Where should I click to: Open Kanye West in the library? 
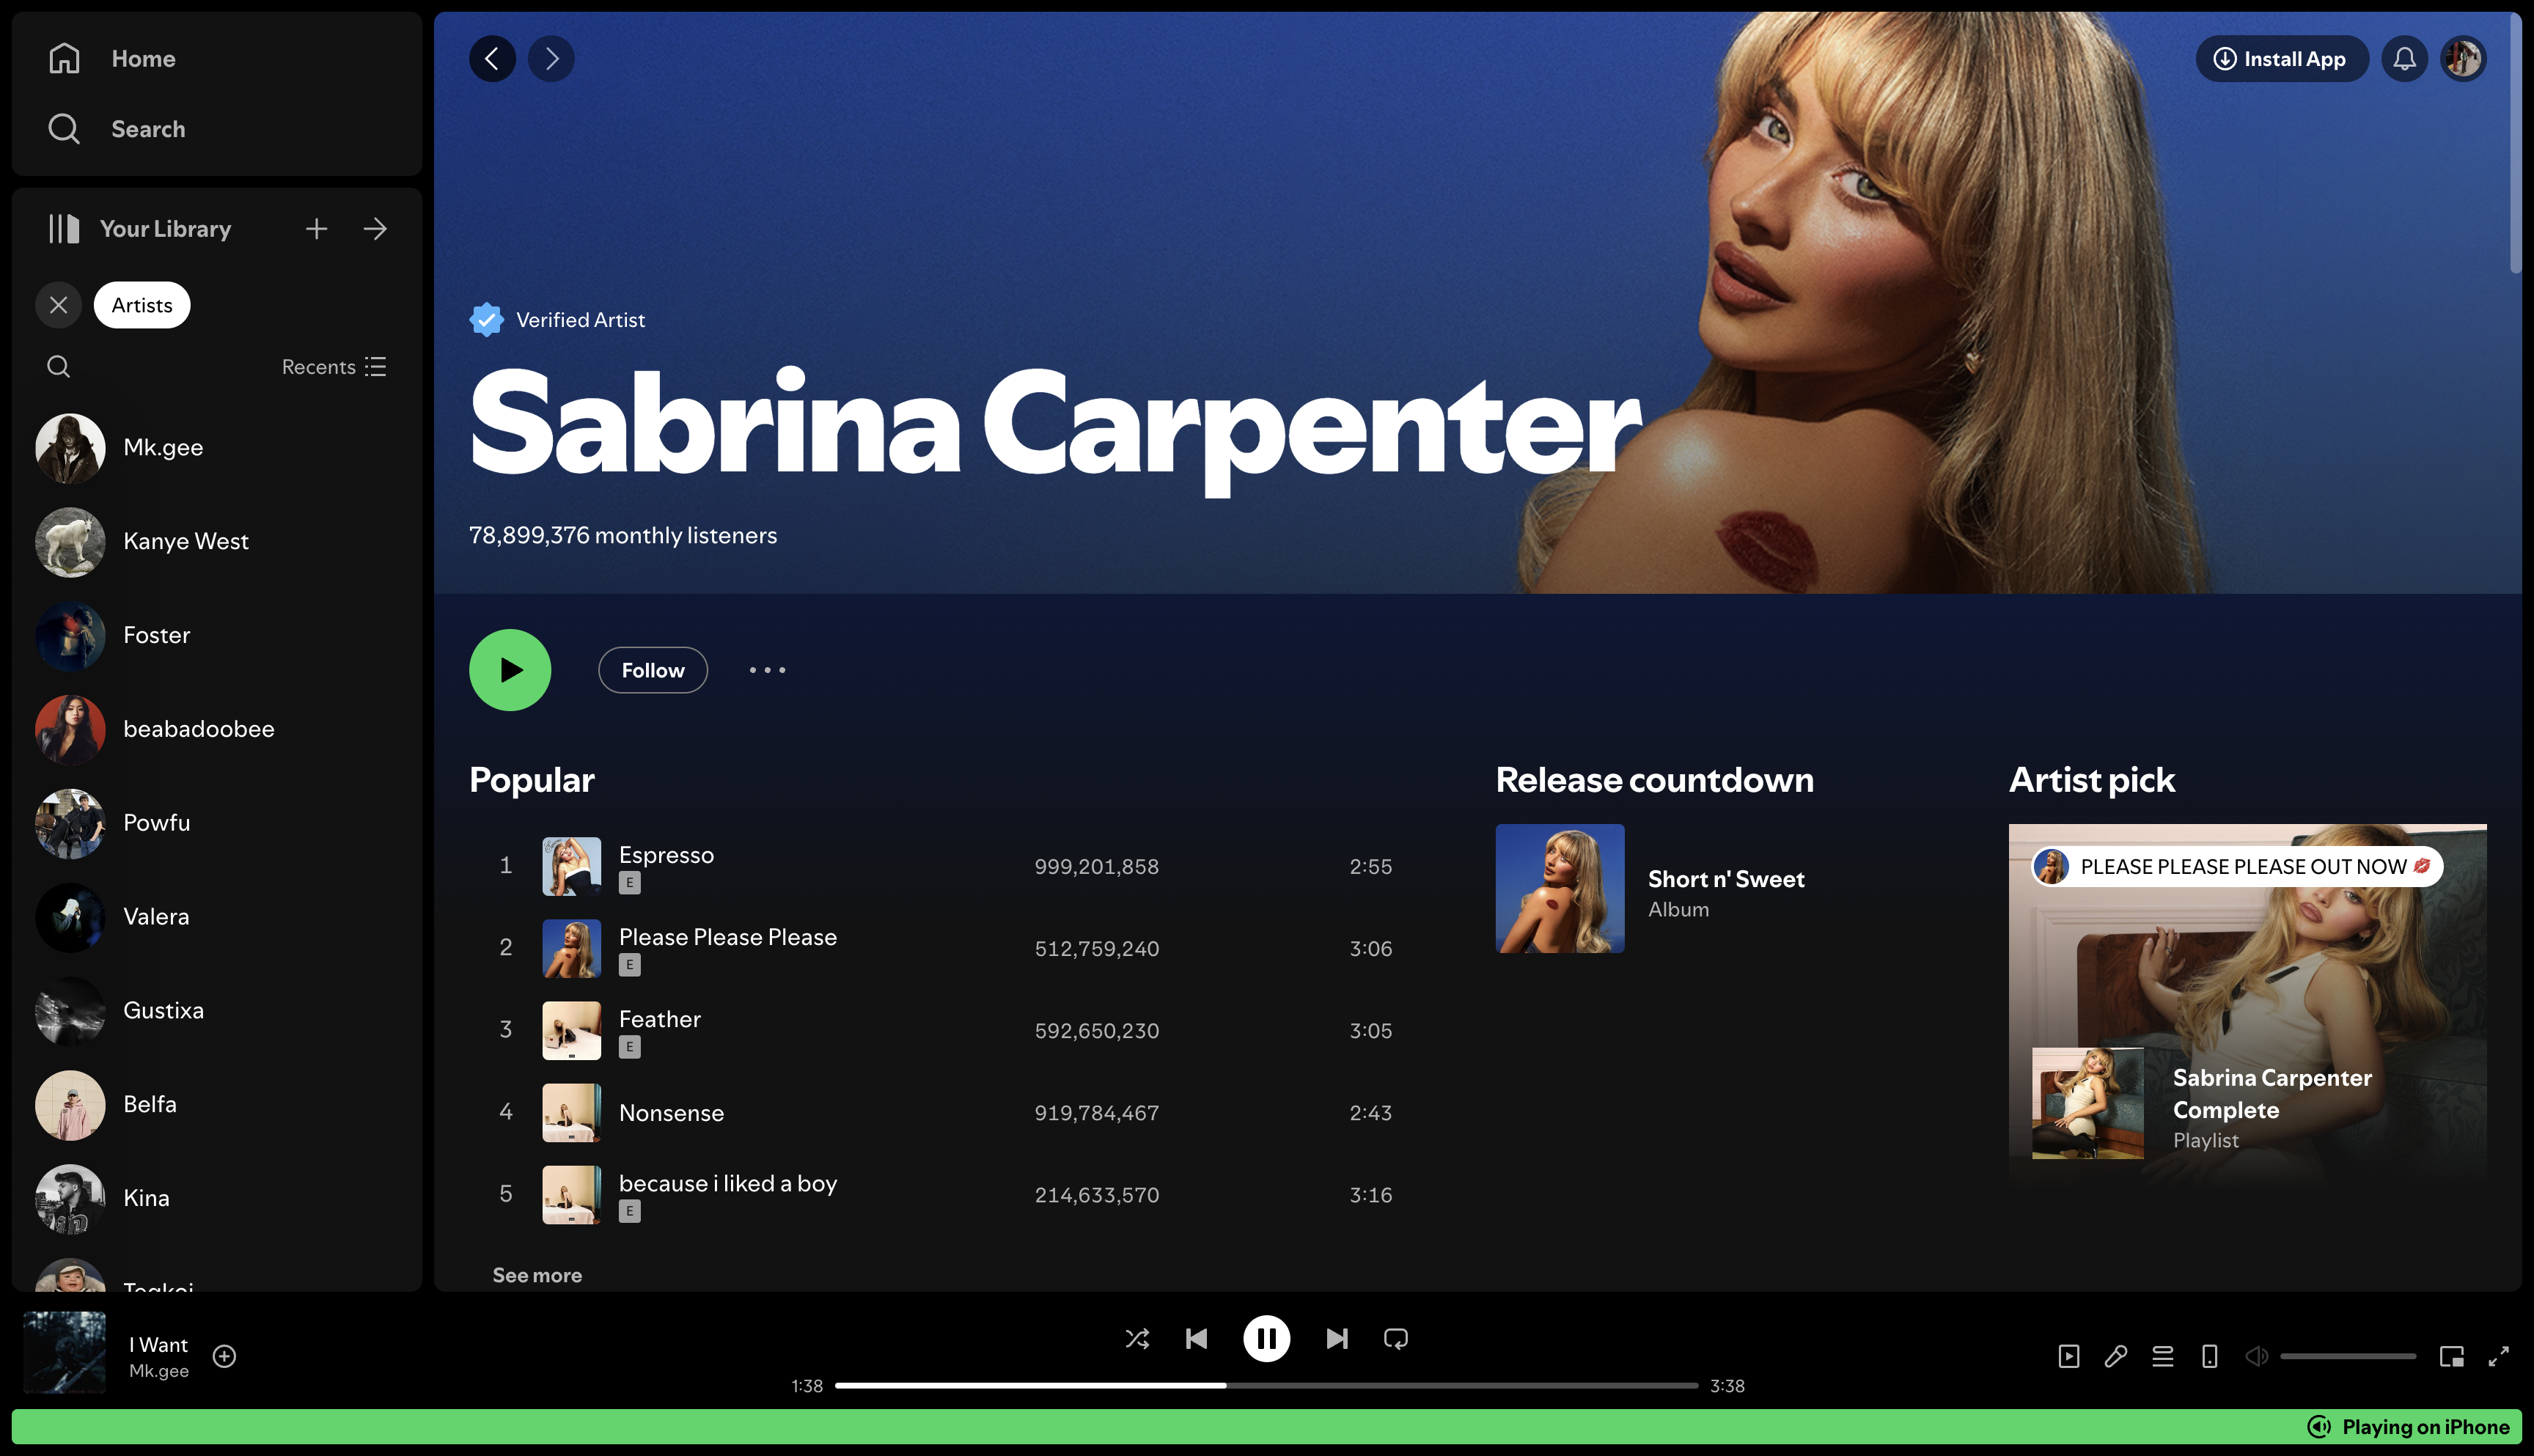tap(217, 542)
